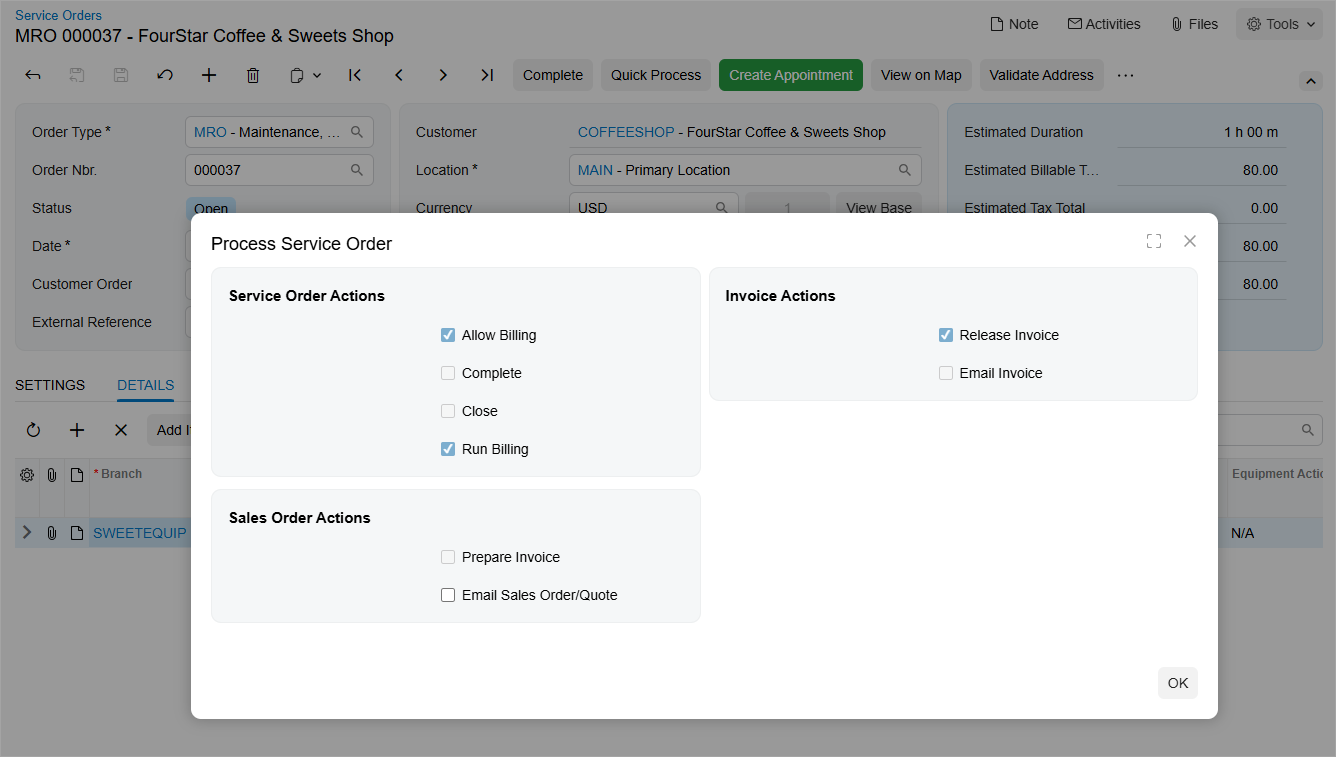The width and height of the screenshot is (1336, 757).
Task: Add new record with plus icon
Action: tap(209, 75)
